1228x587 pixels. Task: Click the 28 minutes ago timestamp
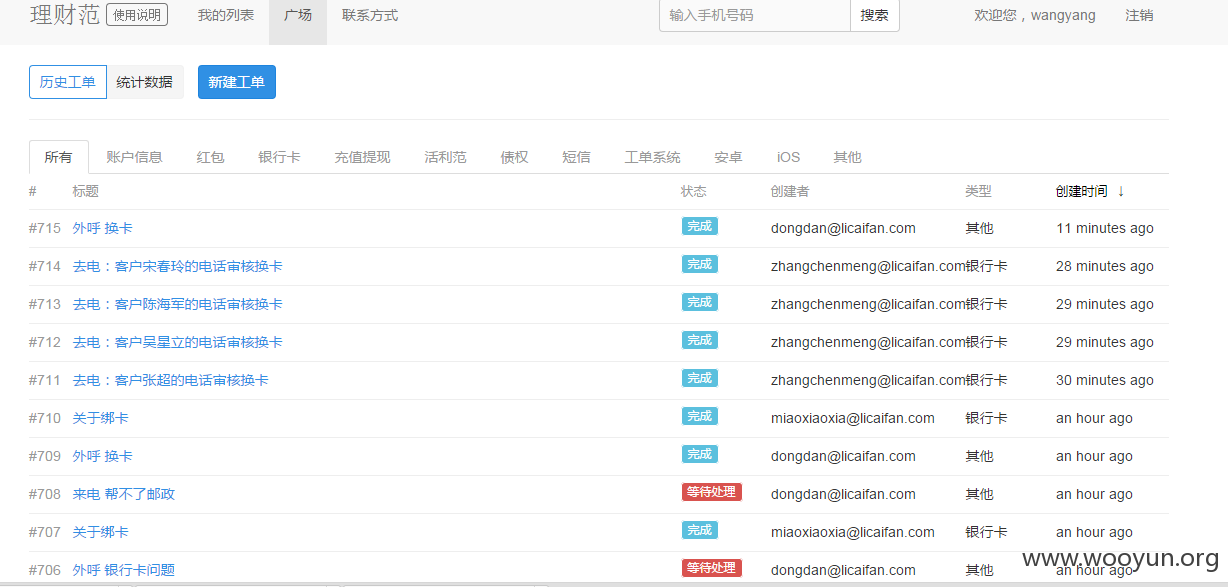(x=1105, y=266)
